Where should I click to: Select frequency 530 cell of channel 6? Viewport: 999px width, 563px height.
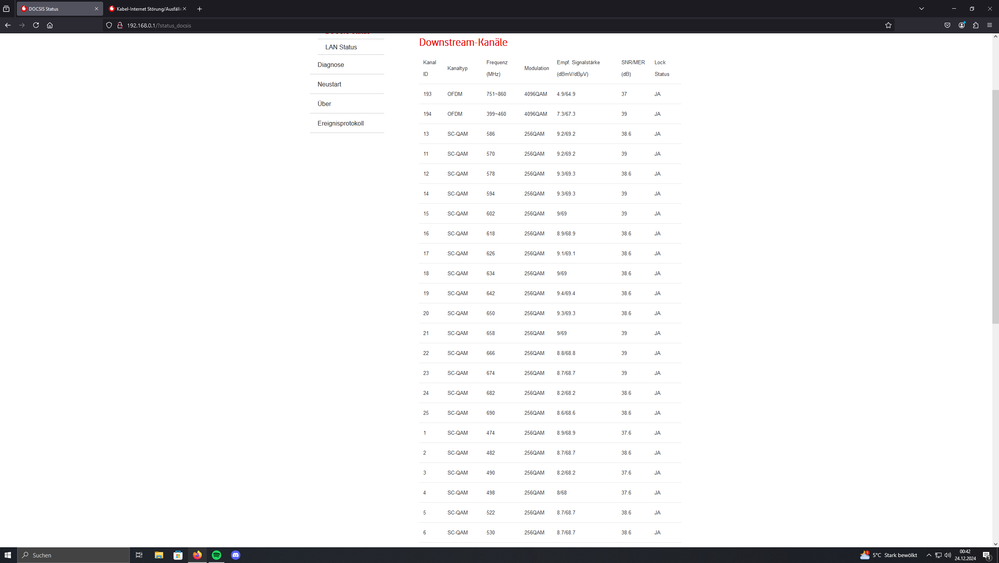[x=491, y=532]
